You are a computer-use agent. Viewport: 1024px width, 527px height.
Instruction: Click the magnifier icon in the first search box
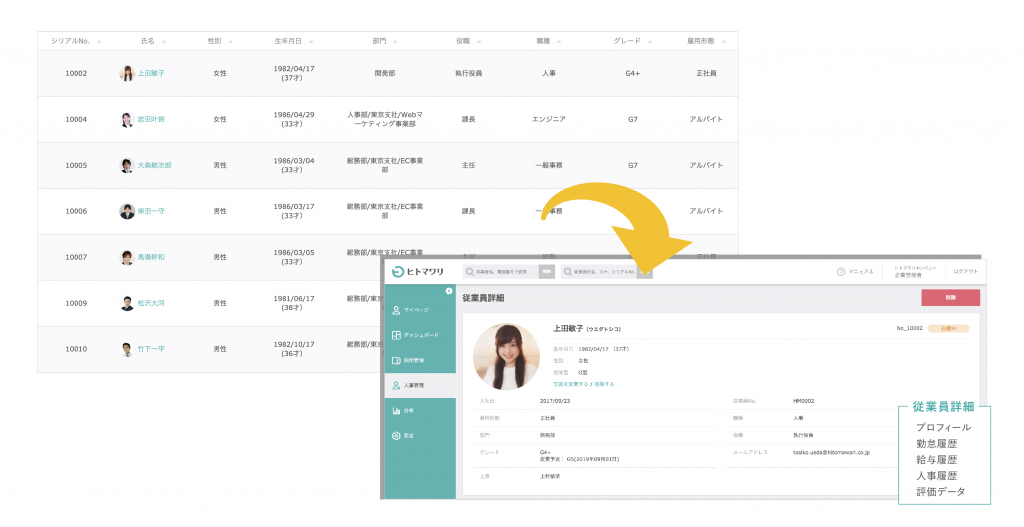tap(470, 272)
